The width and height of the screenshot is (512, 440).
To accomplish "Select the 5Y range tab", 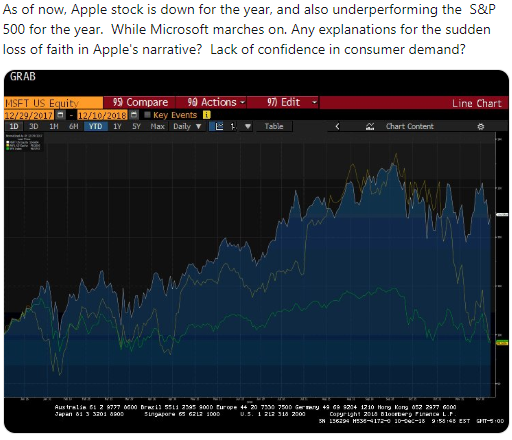I will pyautogui.click(x=136, y=126).
